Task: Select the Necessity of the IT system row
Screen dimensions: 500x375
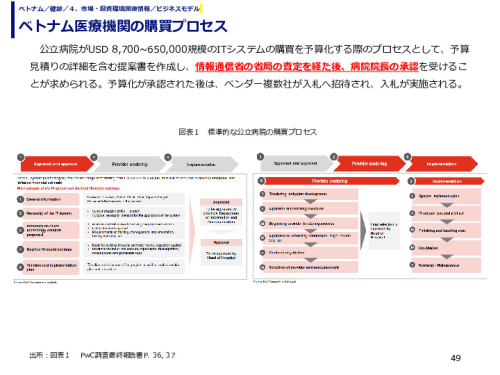Action: tap(48, 213)
